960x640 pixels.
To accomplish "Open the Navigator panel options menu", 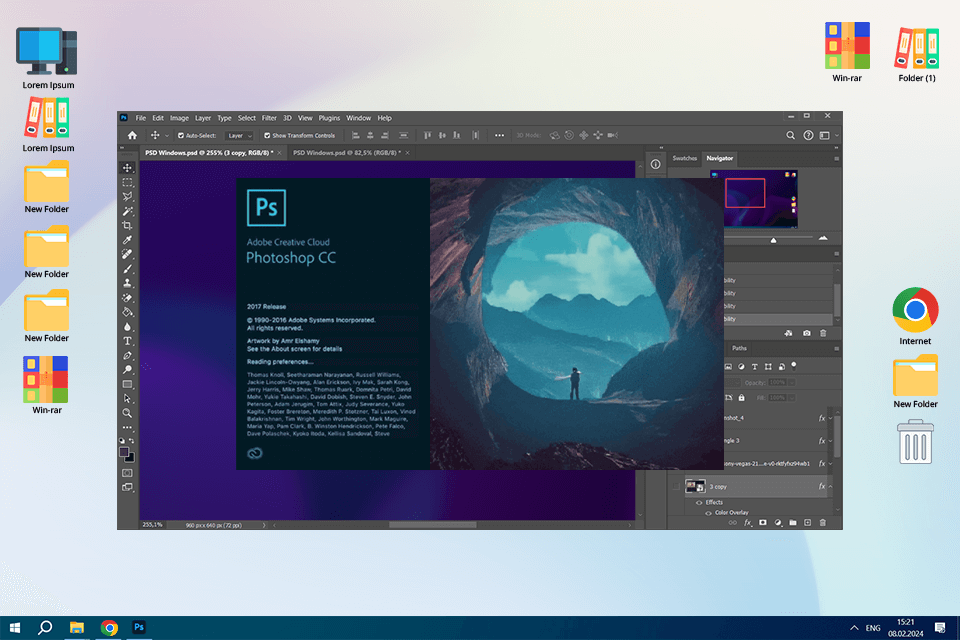I will (836, 159).
